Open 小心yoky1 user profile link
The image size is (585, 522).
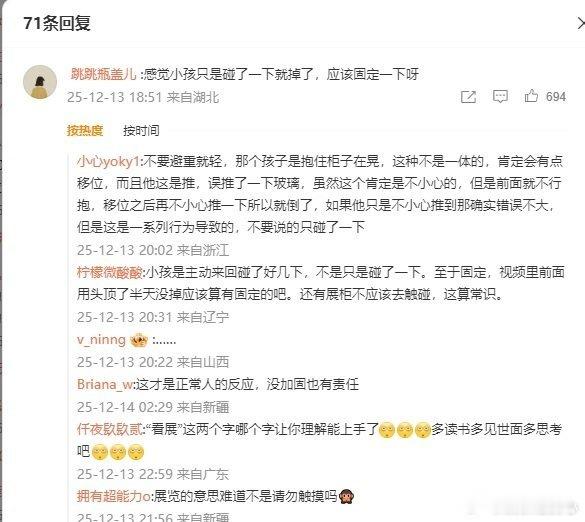coord(108,162)
